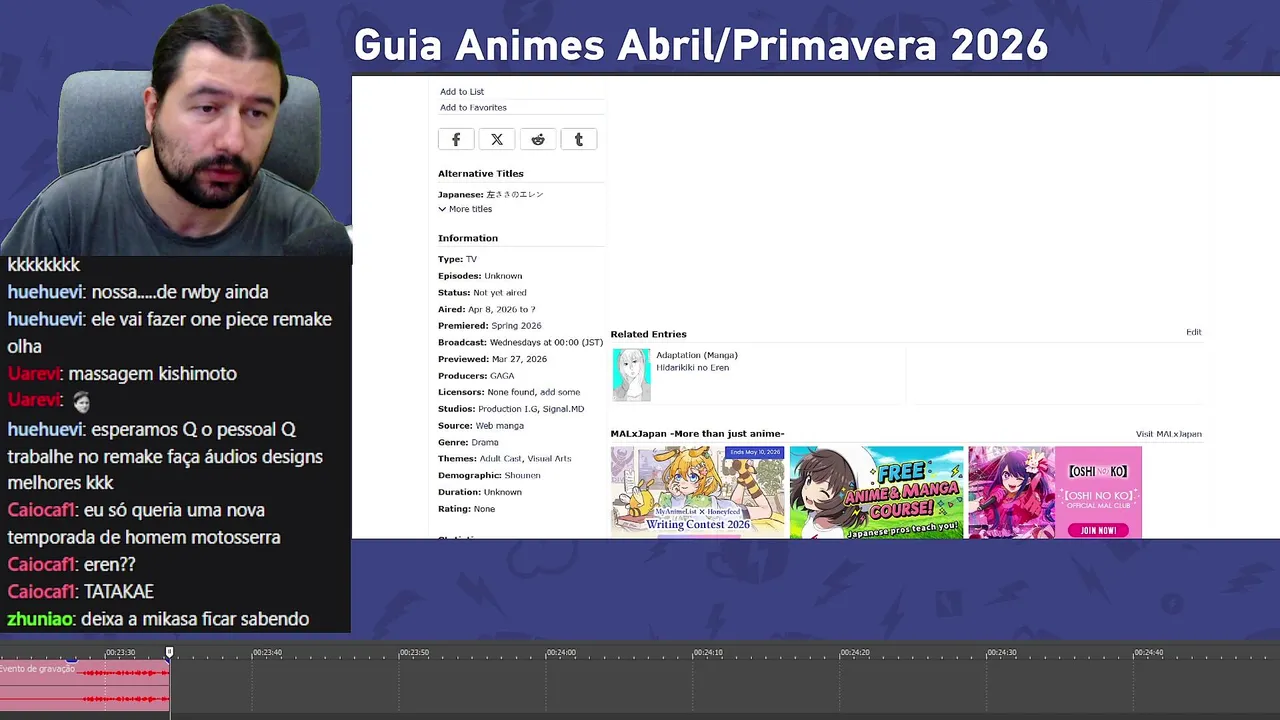Open the Hidarikiki no Eren manga link

692,368
